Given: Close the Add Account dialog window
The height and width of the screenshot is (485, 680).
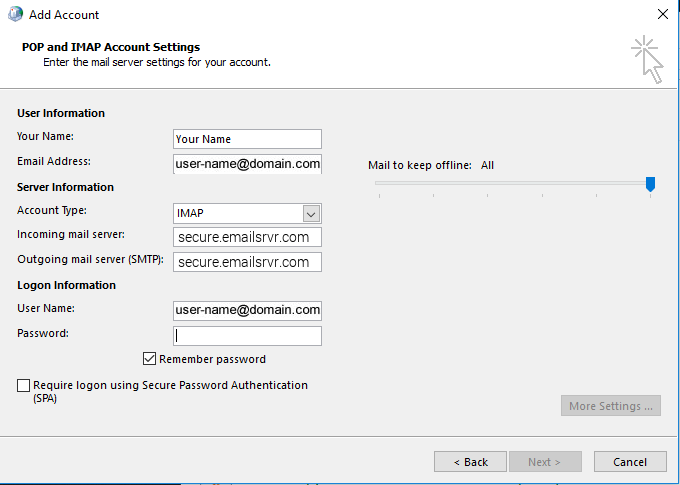Looking at the screenshot, I should point(662,15).
